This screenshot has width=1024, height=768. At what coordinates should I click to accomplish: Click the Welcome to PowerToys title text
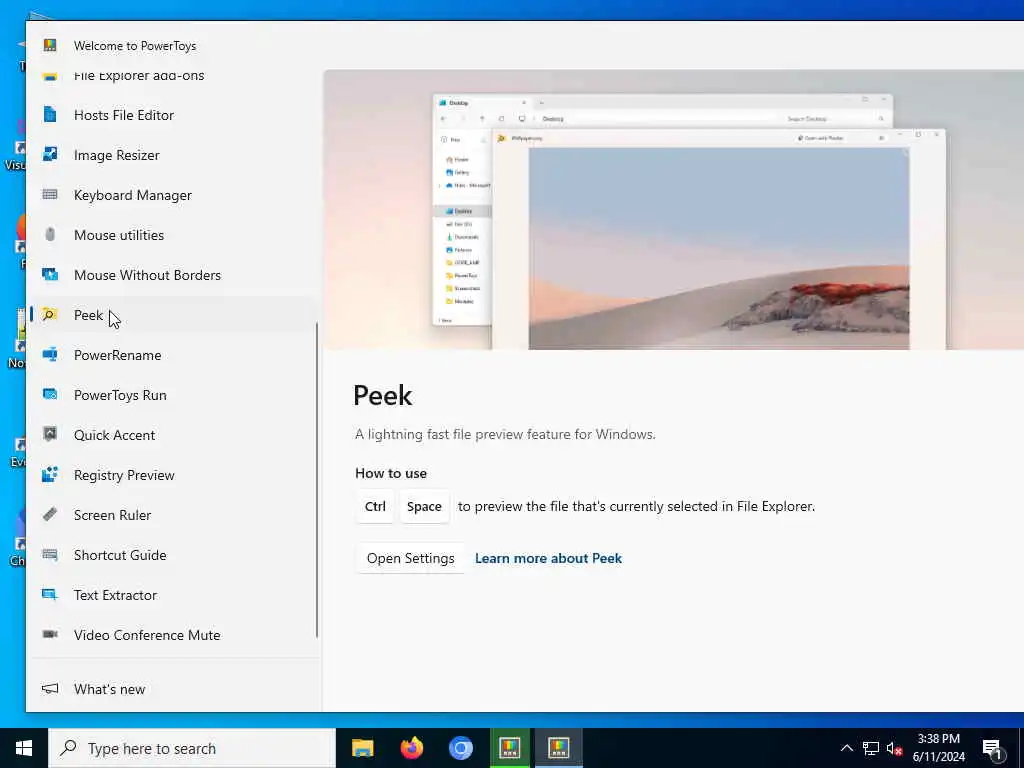135,46
